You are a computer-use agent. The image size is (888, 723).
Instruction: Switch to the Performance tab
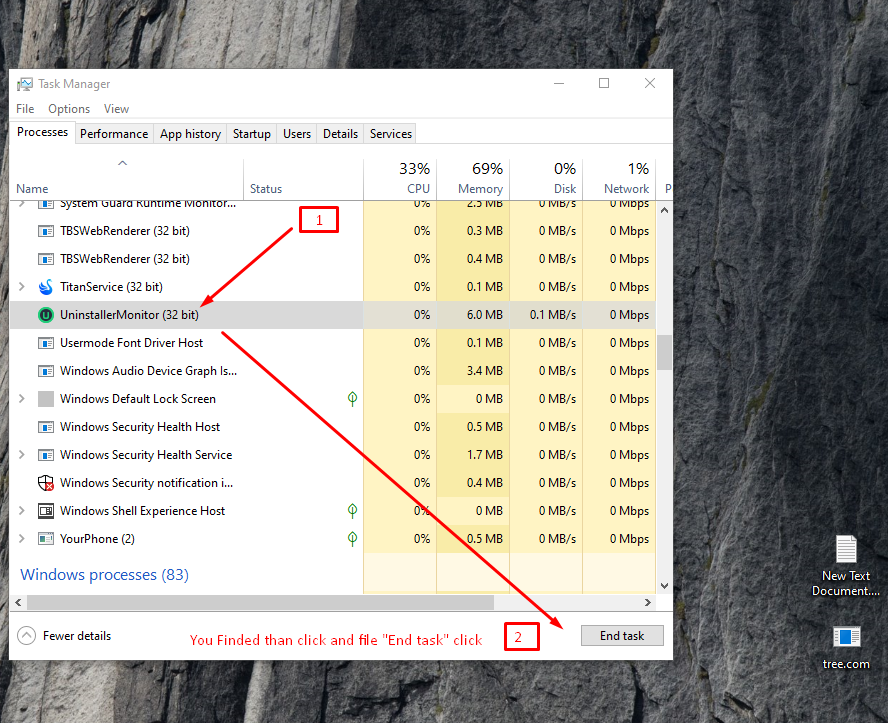tap(114, 134)
